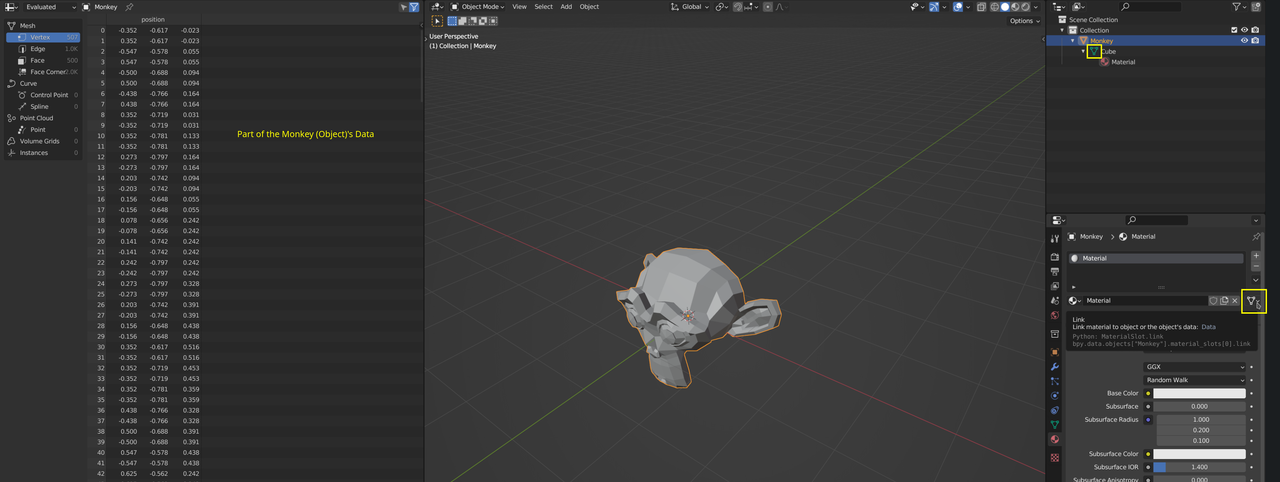Screen dimensions: 1280x482
Task: Open the Select menu
Action: 543,6
